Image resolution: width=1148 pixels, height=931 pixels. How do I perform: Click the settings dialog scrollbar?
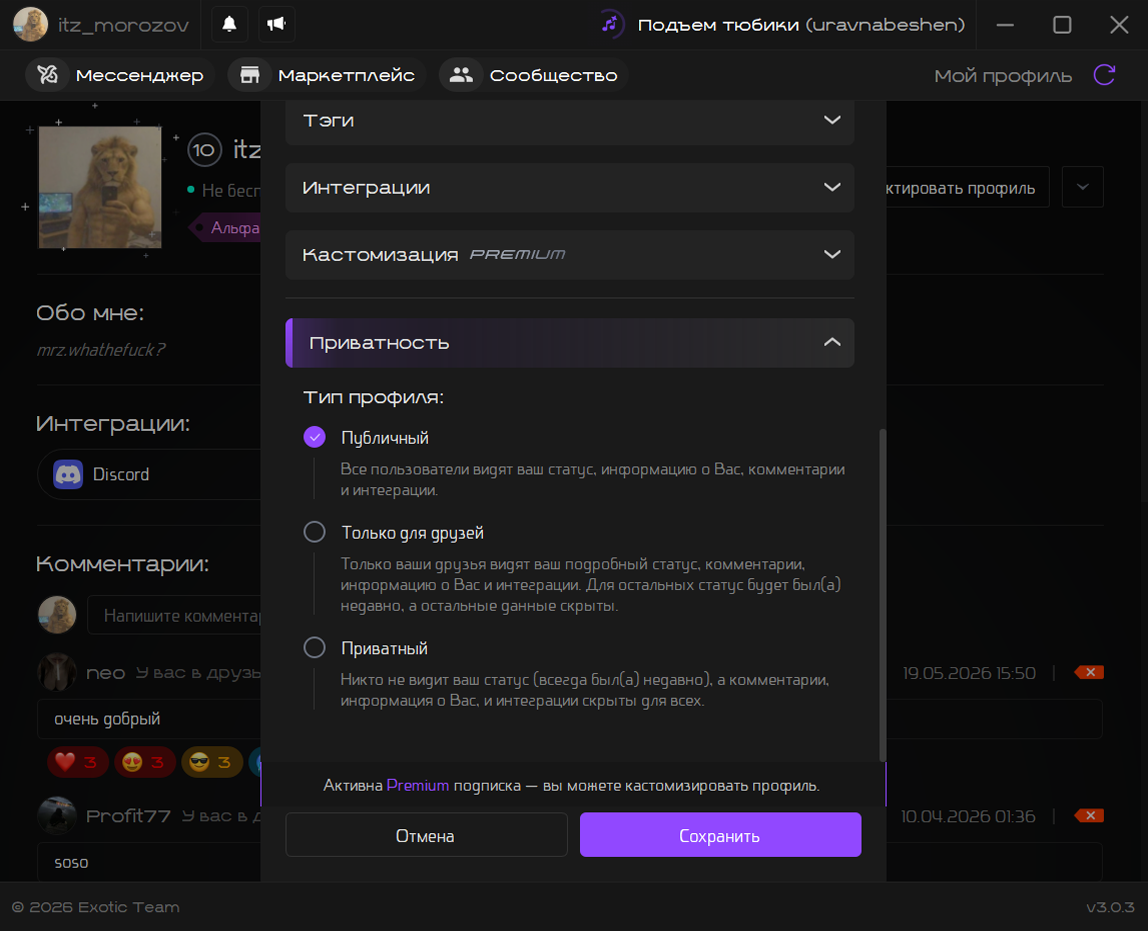pyautogui.click(x=882, y=595)
